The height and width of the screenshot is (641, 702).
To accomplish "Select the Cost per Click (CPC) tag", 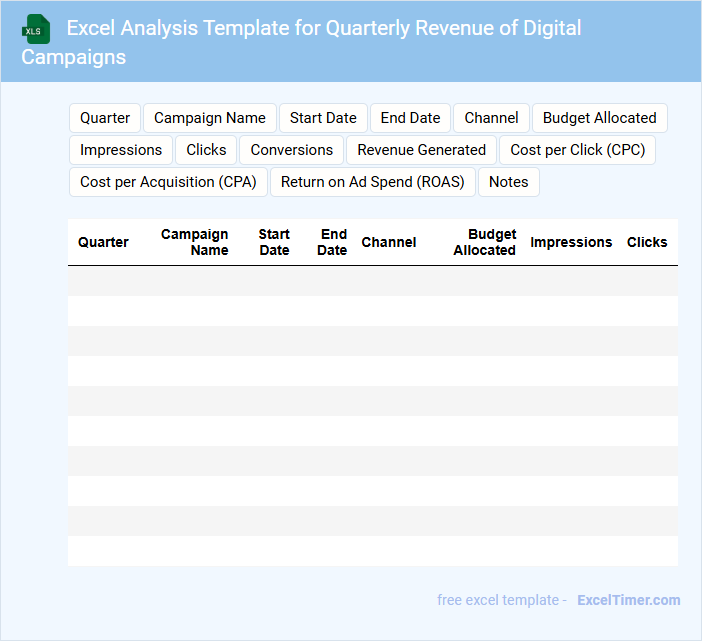I will tap(577, 150).
